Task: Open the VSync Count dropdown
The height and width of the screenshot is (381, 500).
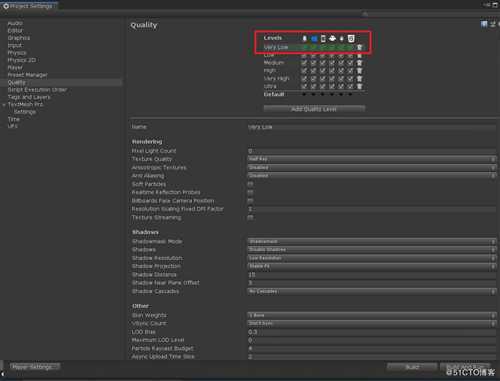Action: coord(372,323)
